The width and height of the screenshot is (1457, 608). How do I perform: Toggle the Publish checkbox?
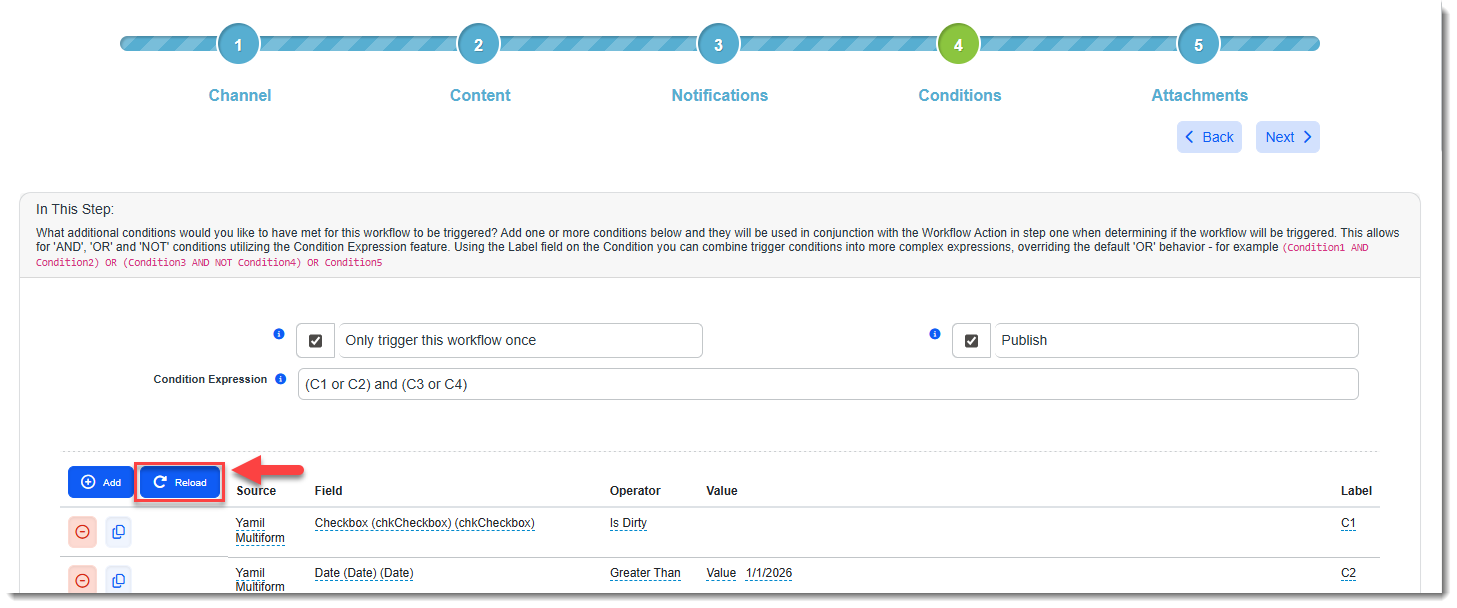(971, 341)
